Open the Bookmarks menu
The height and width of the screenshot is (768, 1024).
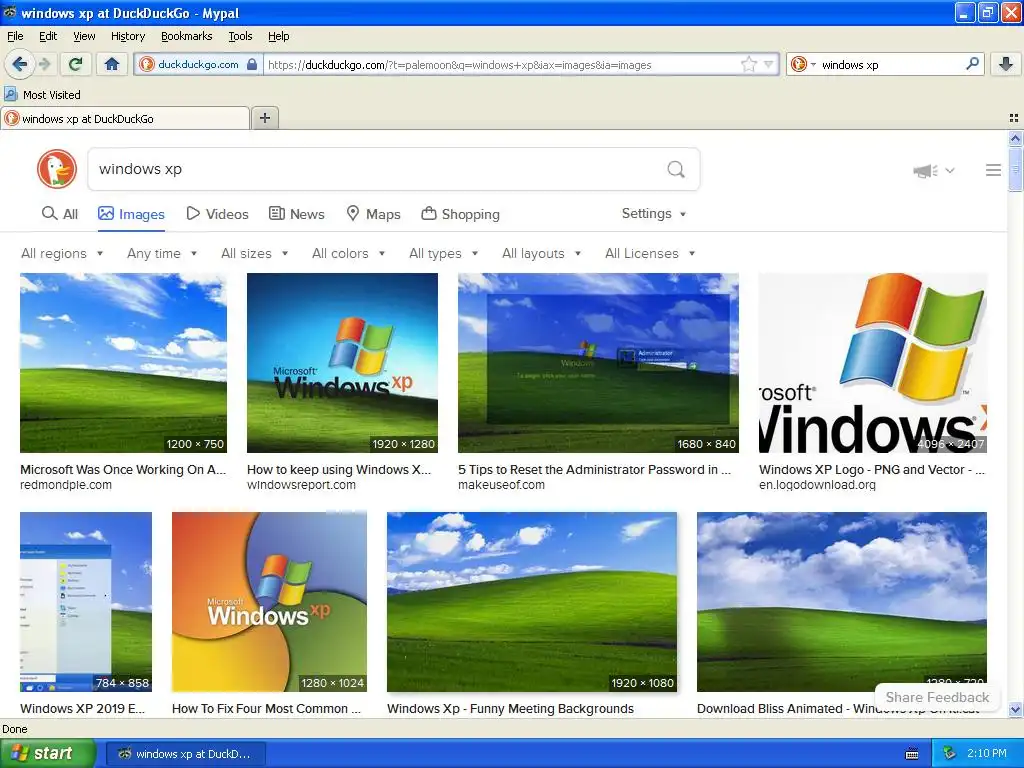tap(186, 36)
